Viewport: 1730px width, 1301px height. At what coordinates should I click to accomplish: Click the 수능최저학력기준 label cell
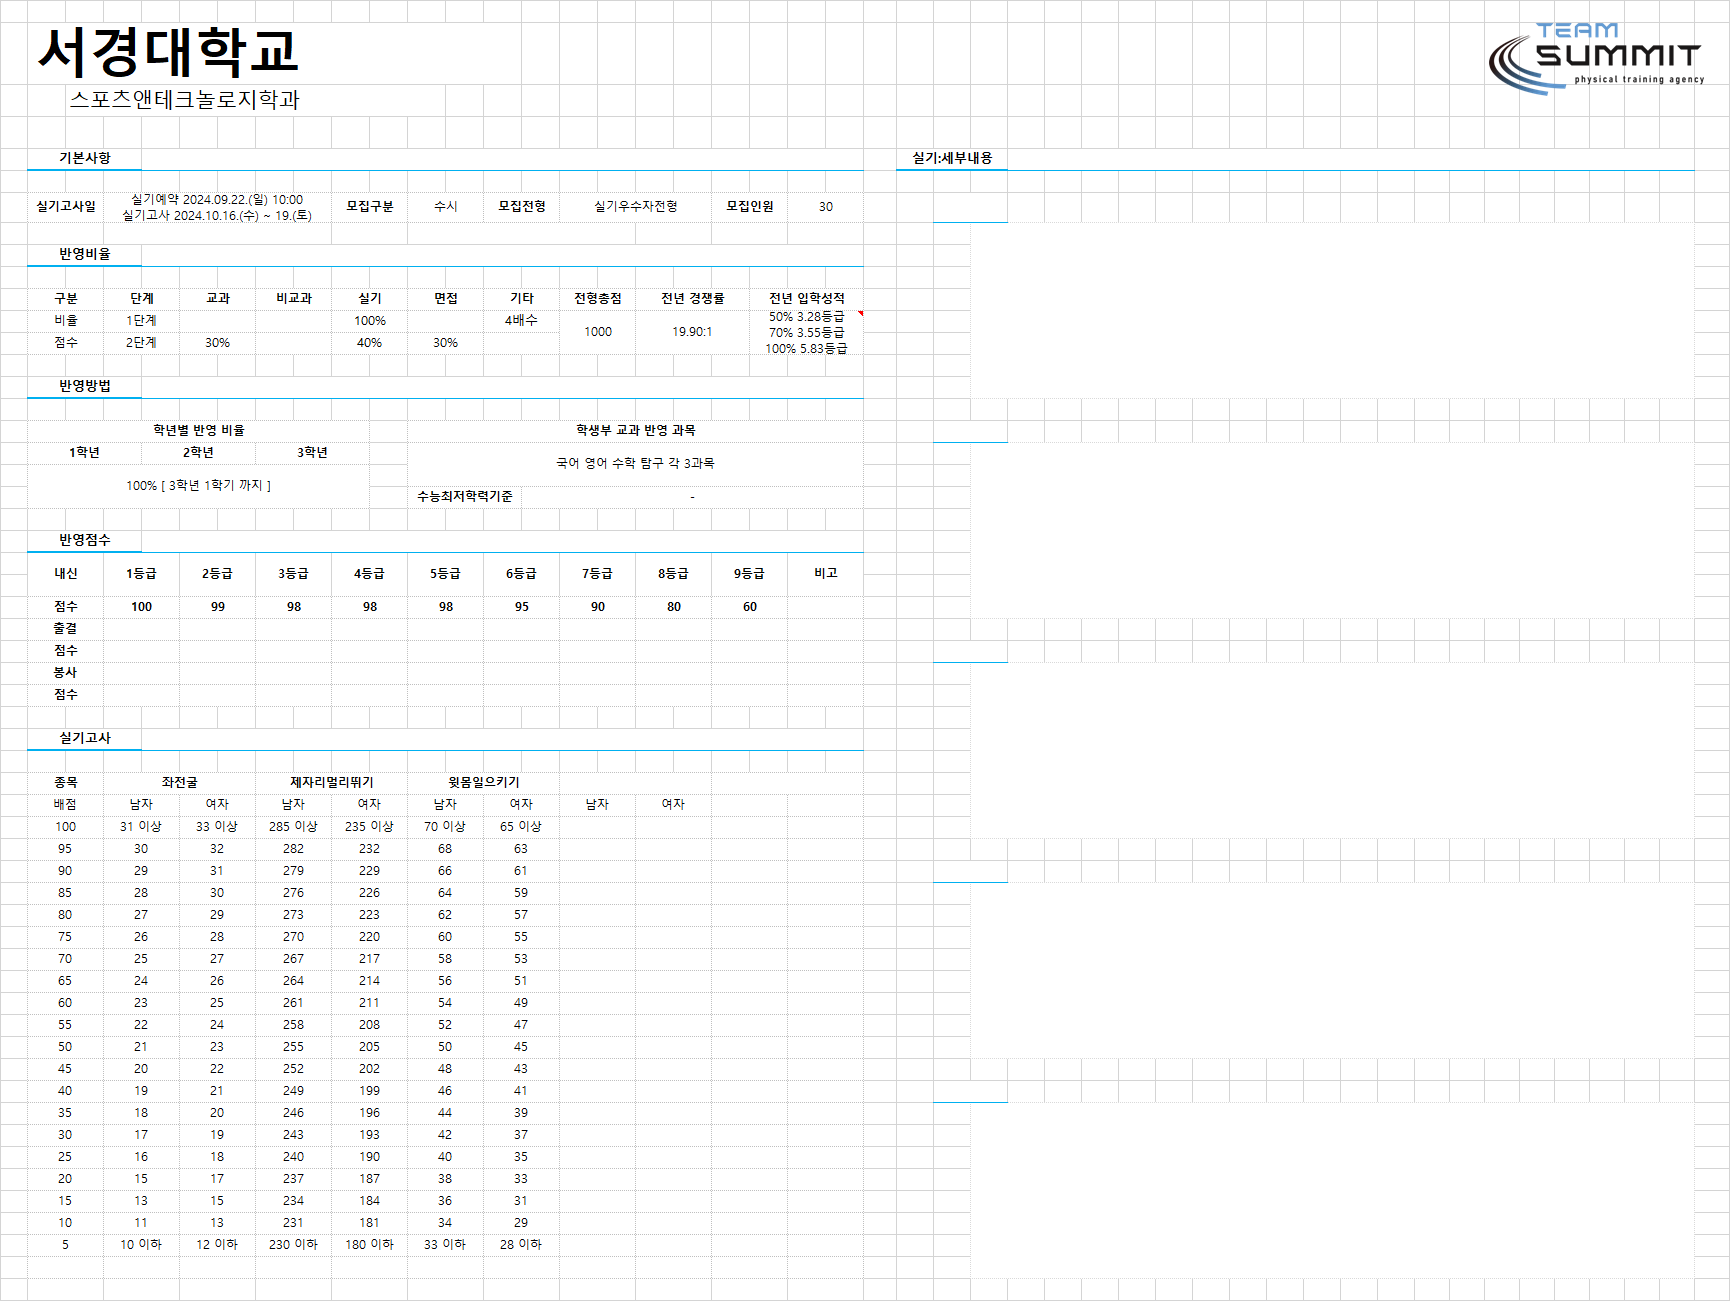[x=465, y=496]
